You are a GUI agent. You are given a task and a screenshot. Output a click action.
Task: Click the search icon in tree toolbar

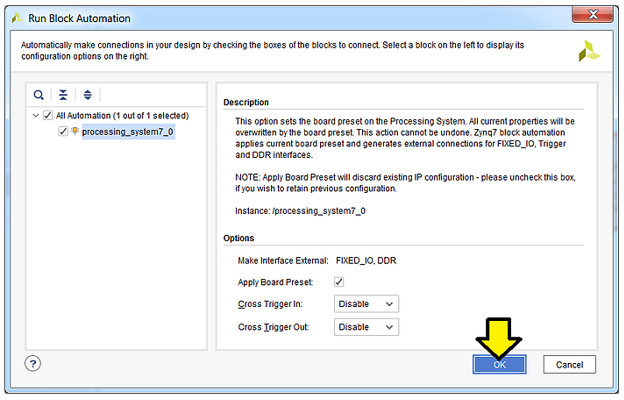pos(39,95)
